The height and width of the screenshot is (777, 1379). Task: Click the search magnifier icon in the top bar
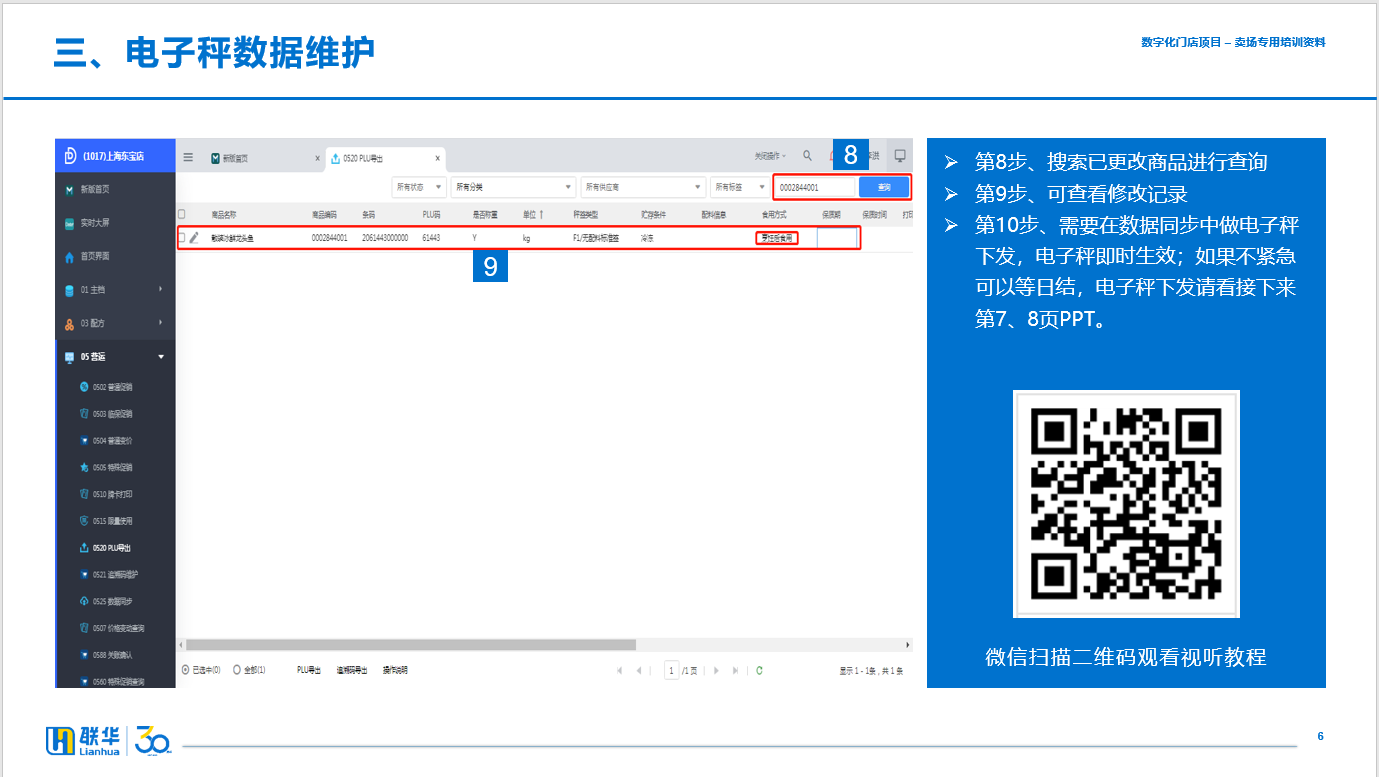click(x=810, y=156)
